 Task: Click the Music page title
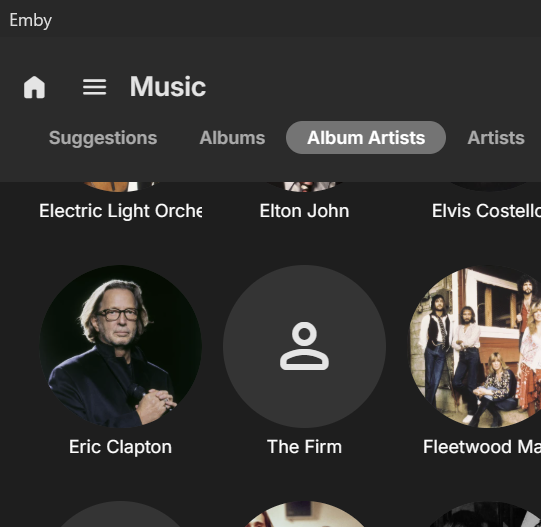tap(168, 87)
